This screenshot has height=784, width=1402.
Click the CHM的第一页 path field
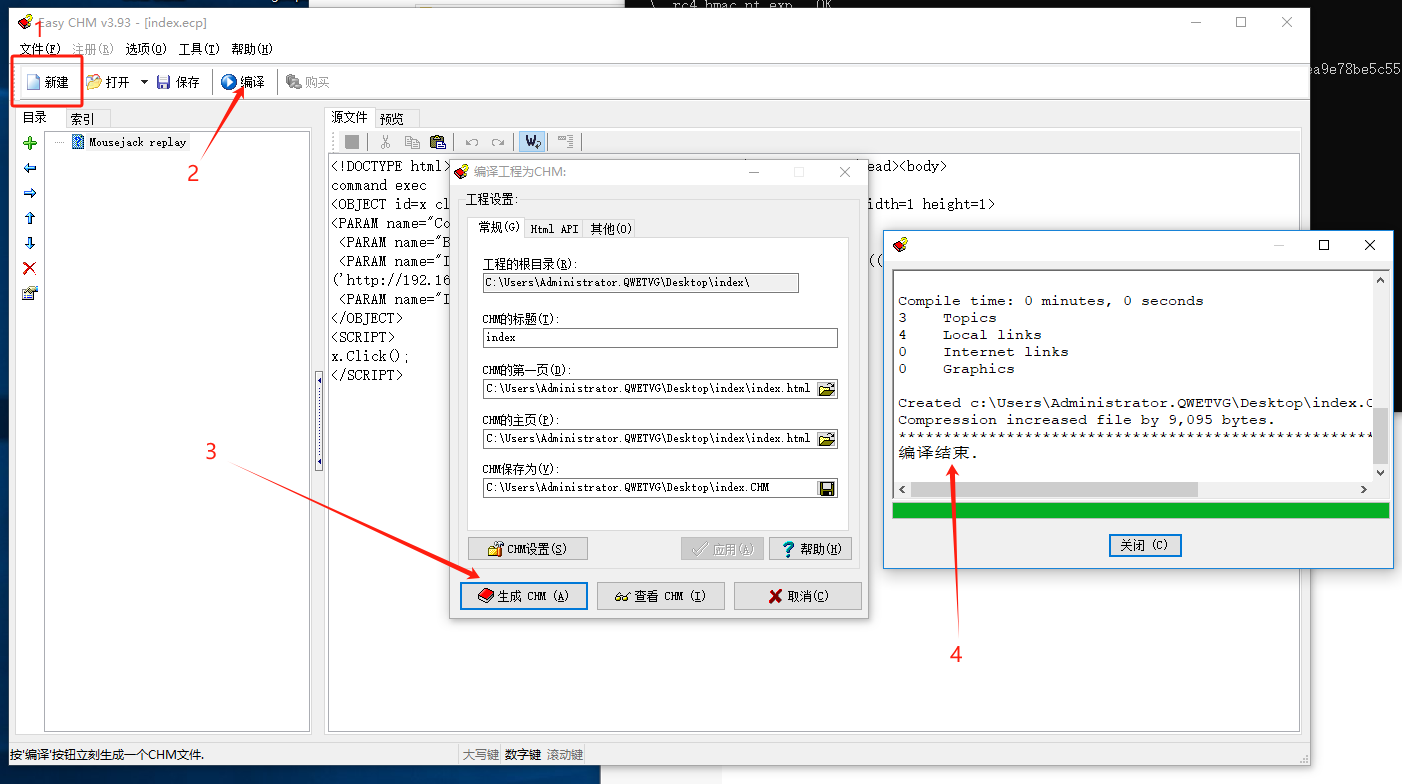tap(649, 389)
